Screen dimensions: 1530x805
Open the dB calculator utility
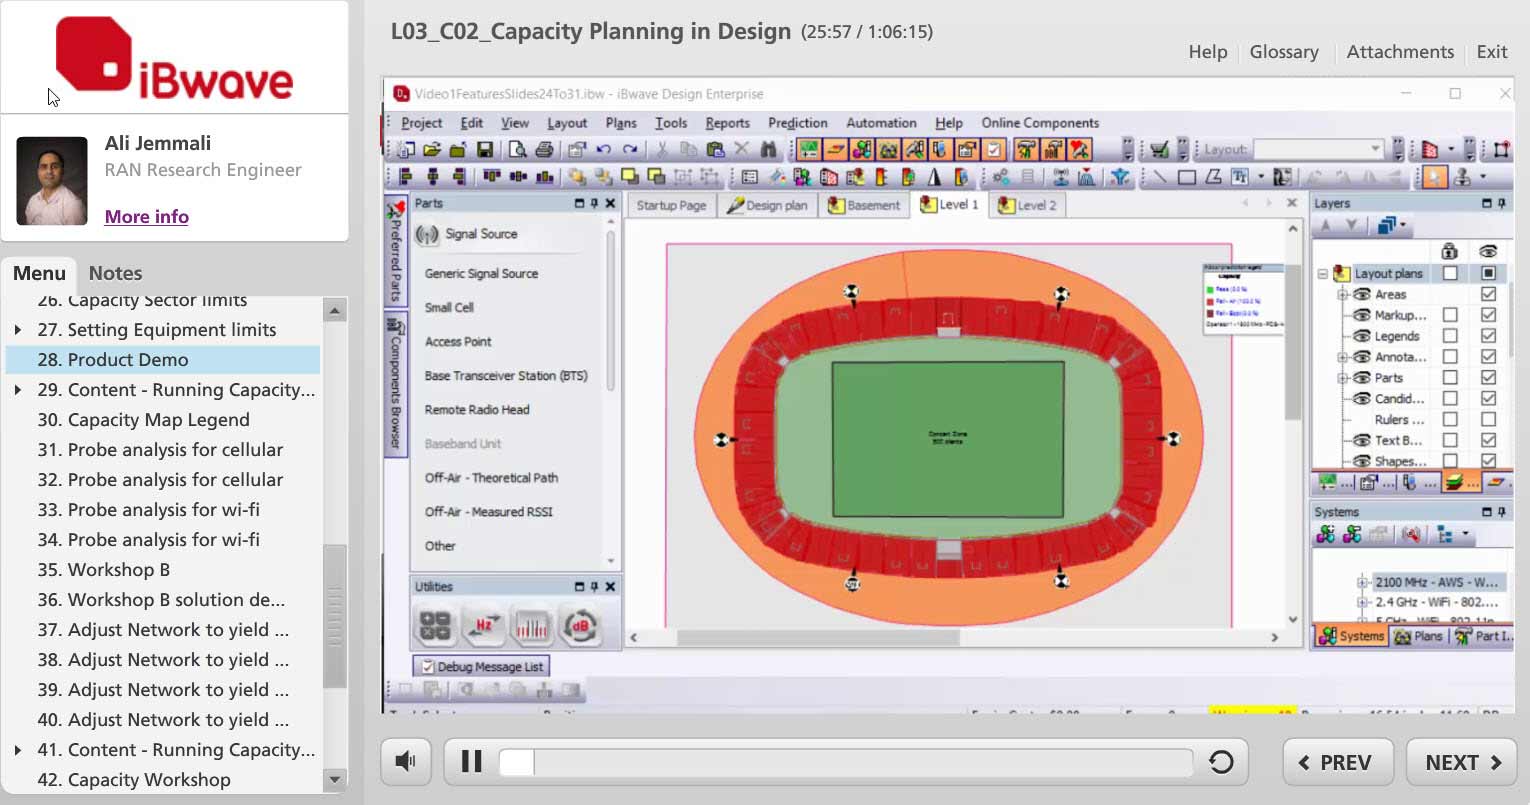[580, 626]
